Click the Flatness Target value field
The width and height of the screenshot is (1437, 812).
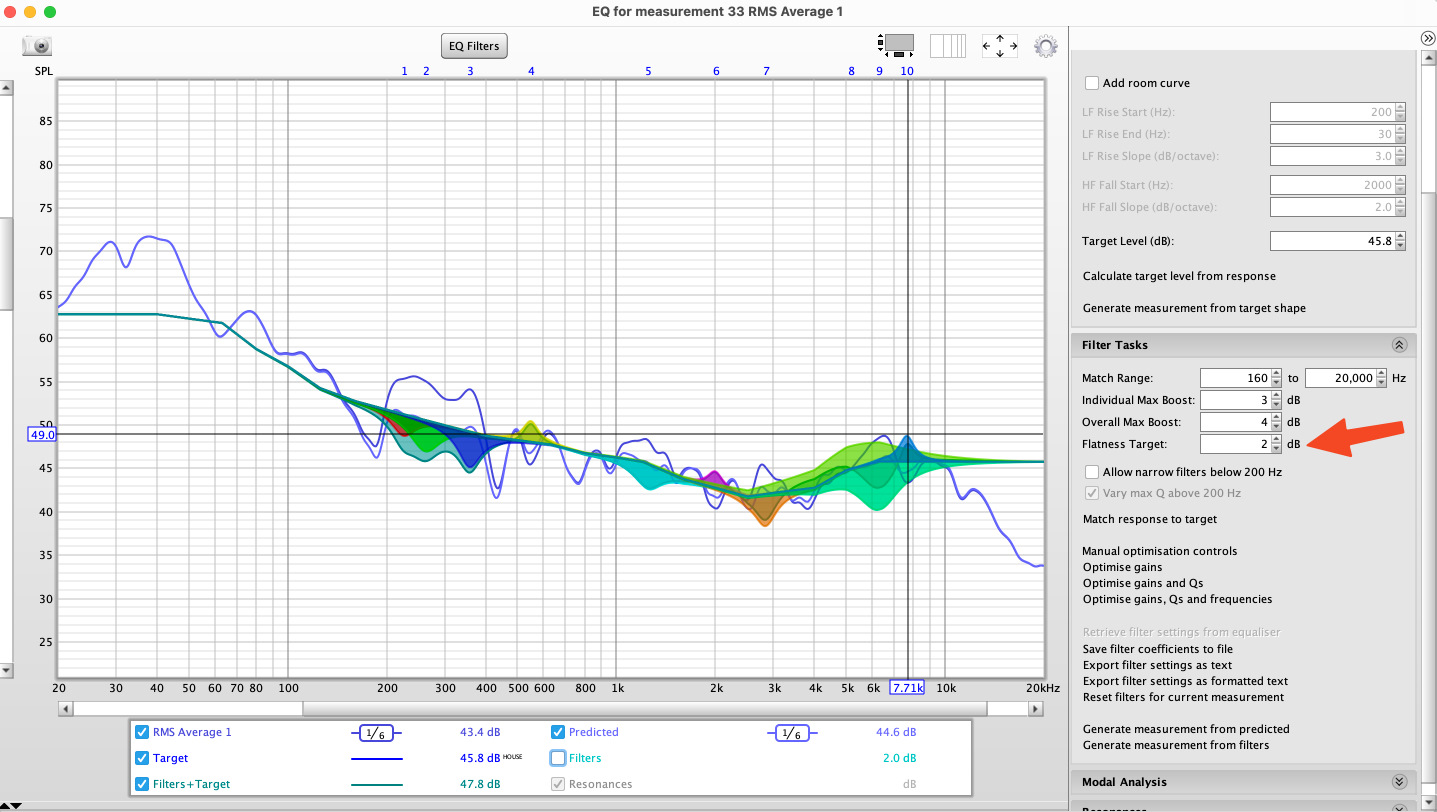(1235, 444)
